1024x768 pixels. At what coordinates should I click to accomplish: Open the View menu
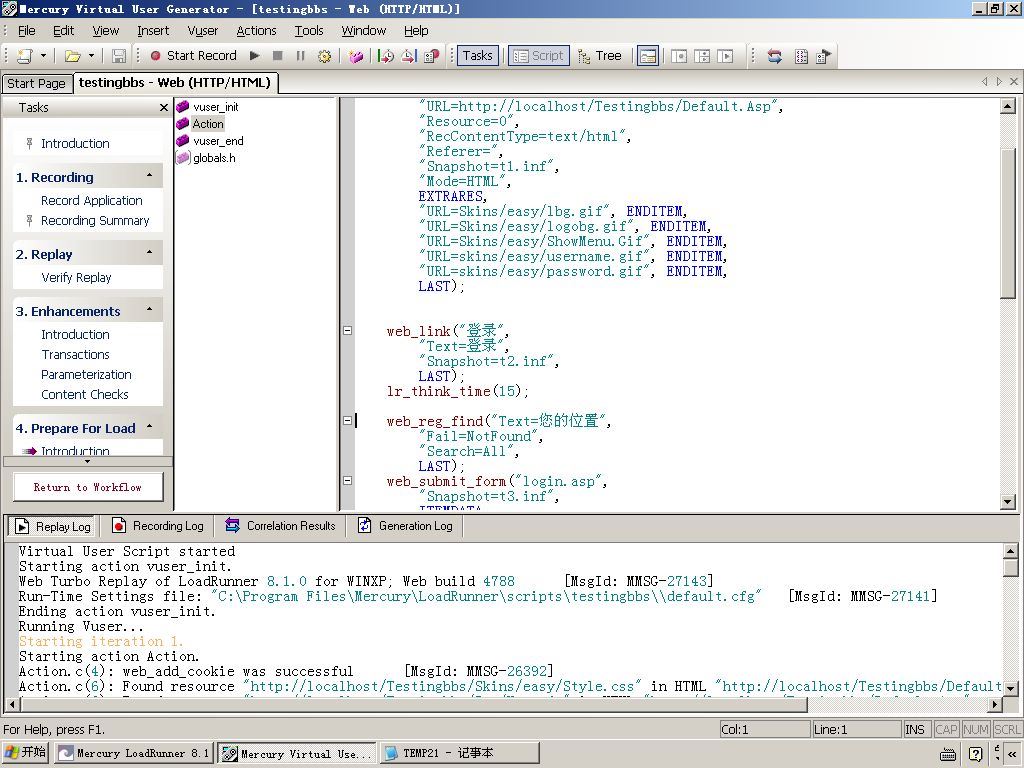(105, 31)
